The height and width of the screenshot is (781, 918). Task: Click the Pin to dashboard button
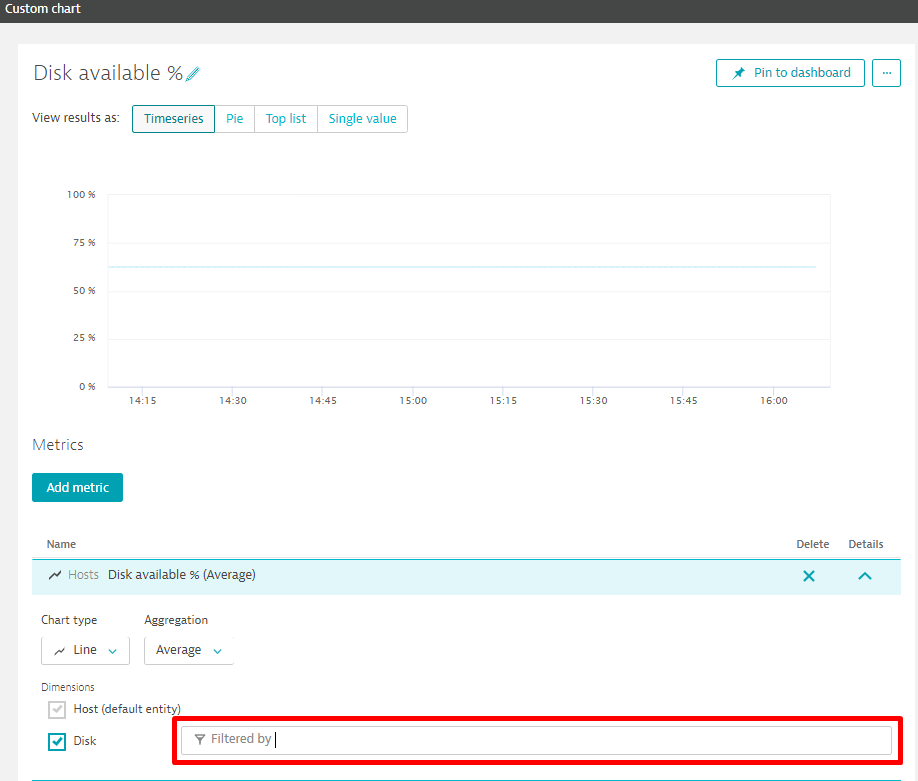(790, 73)
